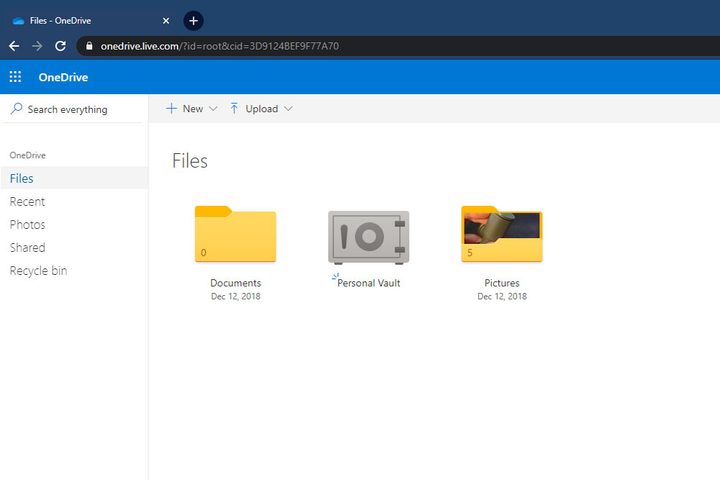The image size is (720, 480).
Task: Open the app launcher grid icon
Action: pos(15,77)
